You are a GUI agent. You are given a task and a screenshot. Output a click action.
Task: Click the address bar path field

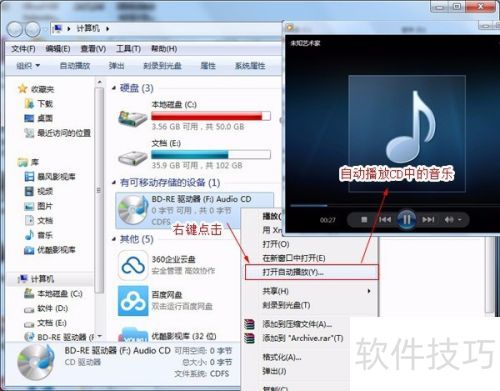167,29
